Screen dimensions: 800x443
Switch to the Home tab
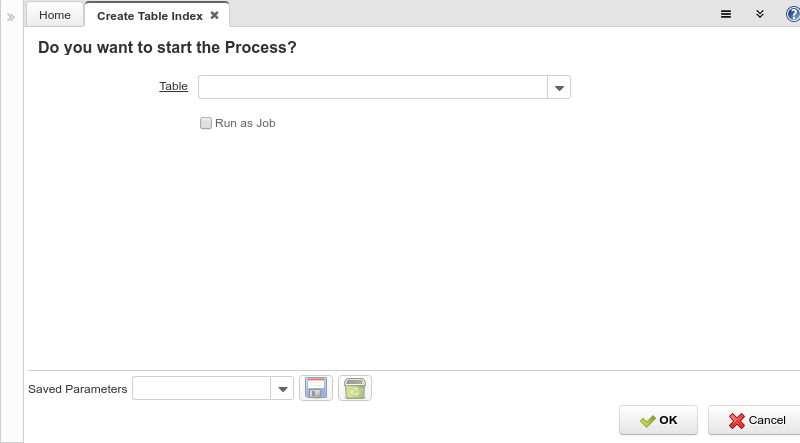click(x=54, y=15)
